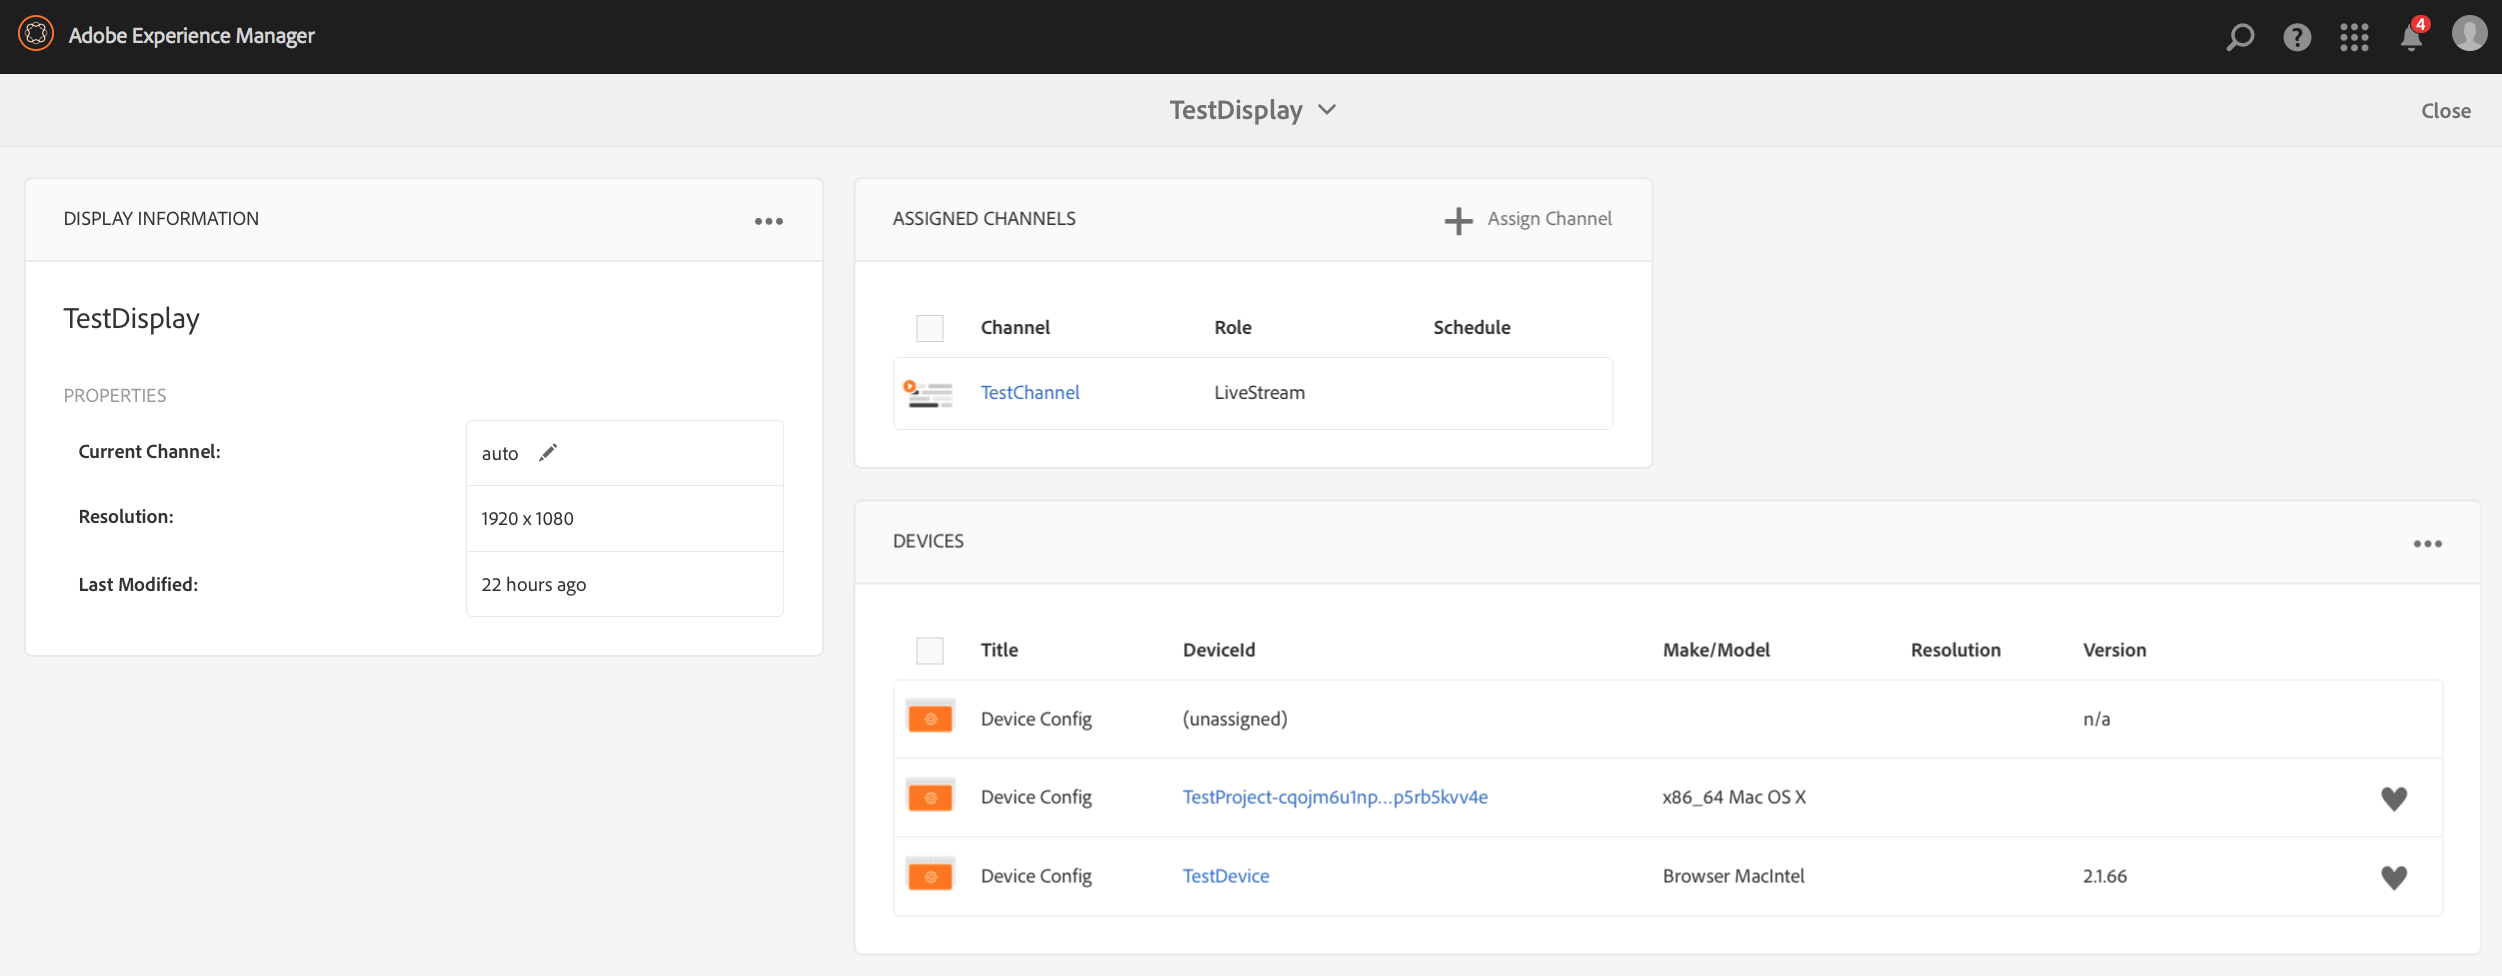Click the plus icon beside Assign Channel
Image resolution: width=2502 pixels, height=976 pixels.
point(1458,220)
